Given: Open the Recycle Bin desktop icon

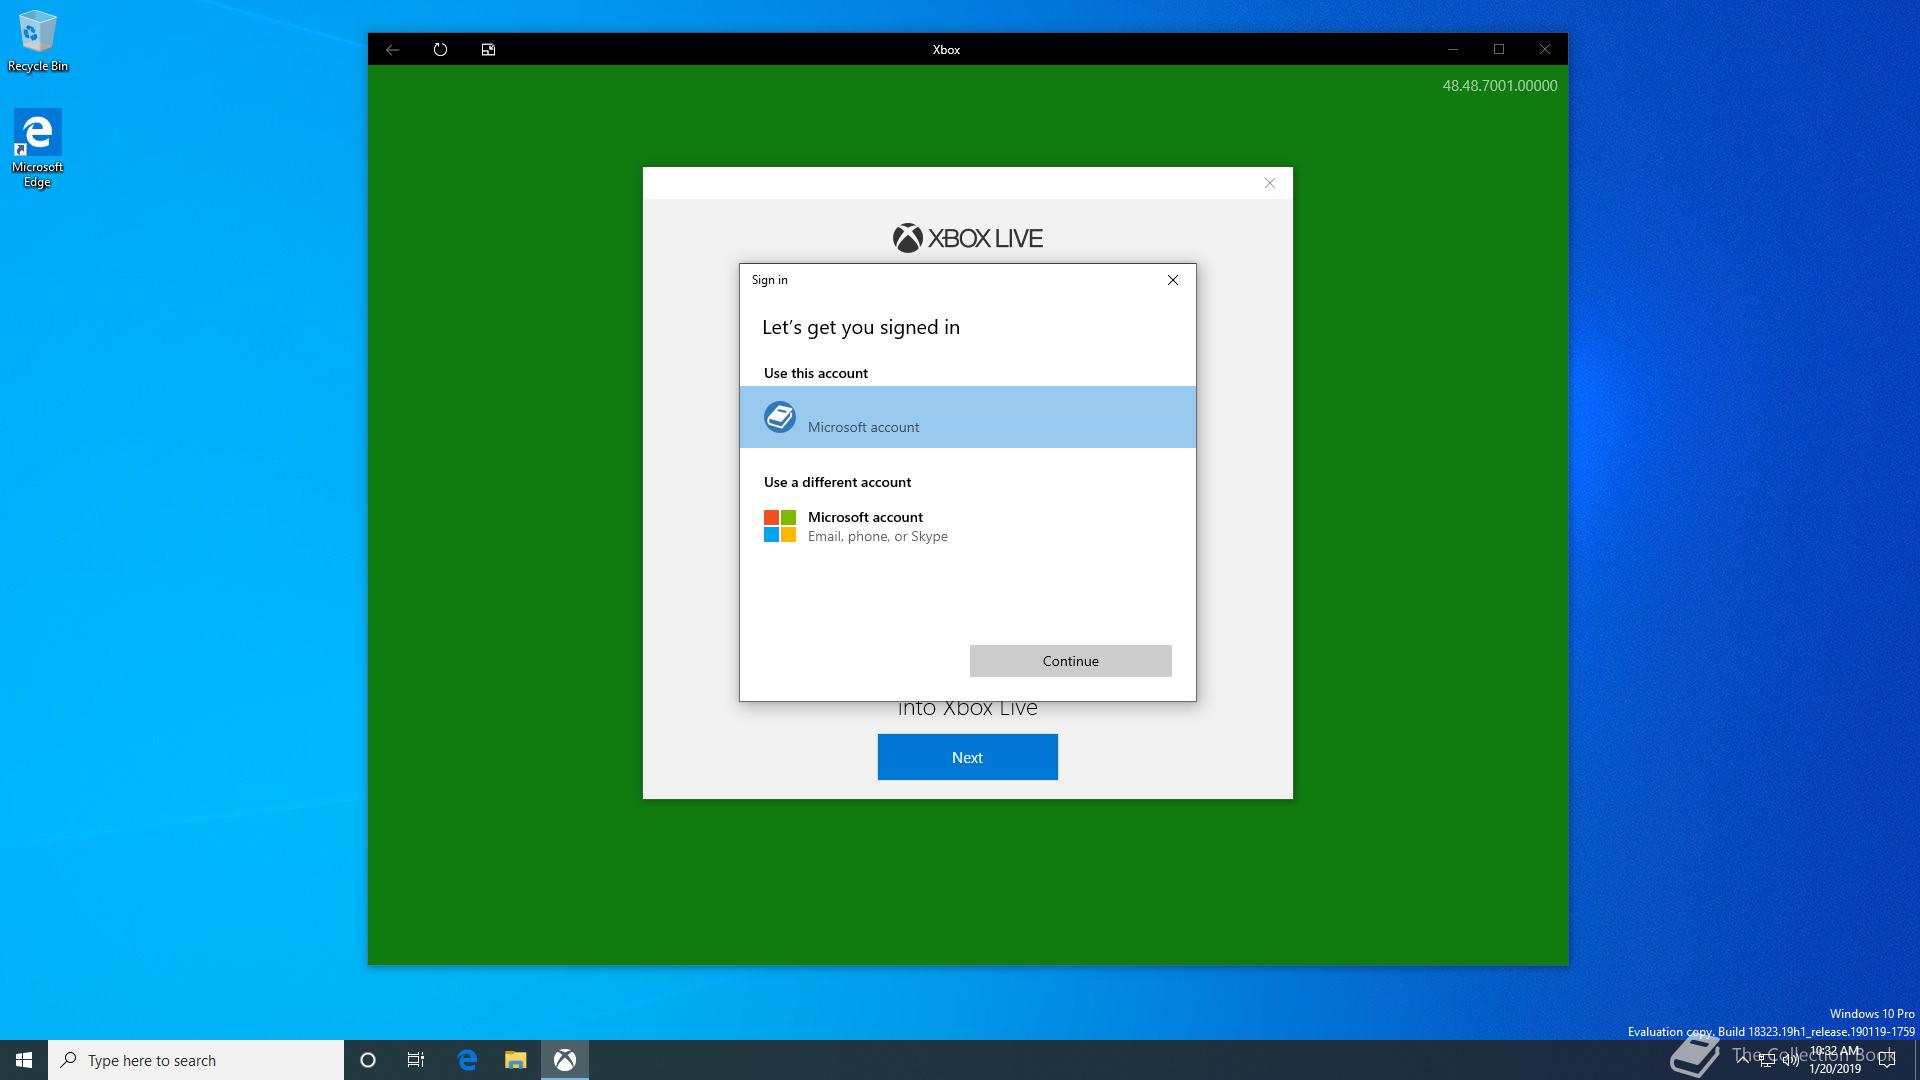Looking at the screenshot, I should (37, 41).
